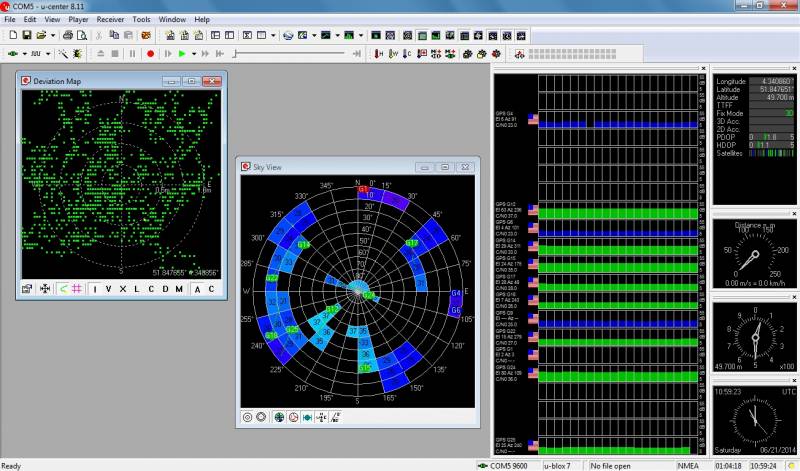
Task: Expand the Open folder dropdown arrow
Action: tap(53, 36)
